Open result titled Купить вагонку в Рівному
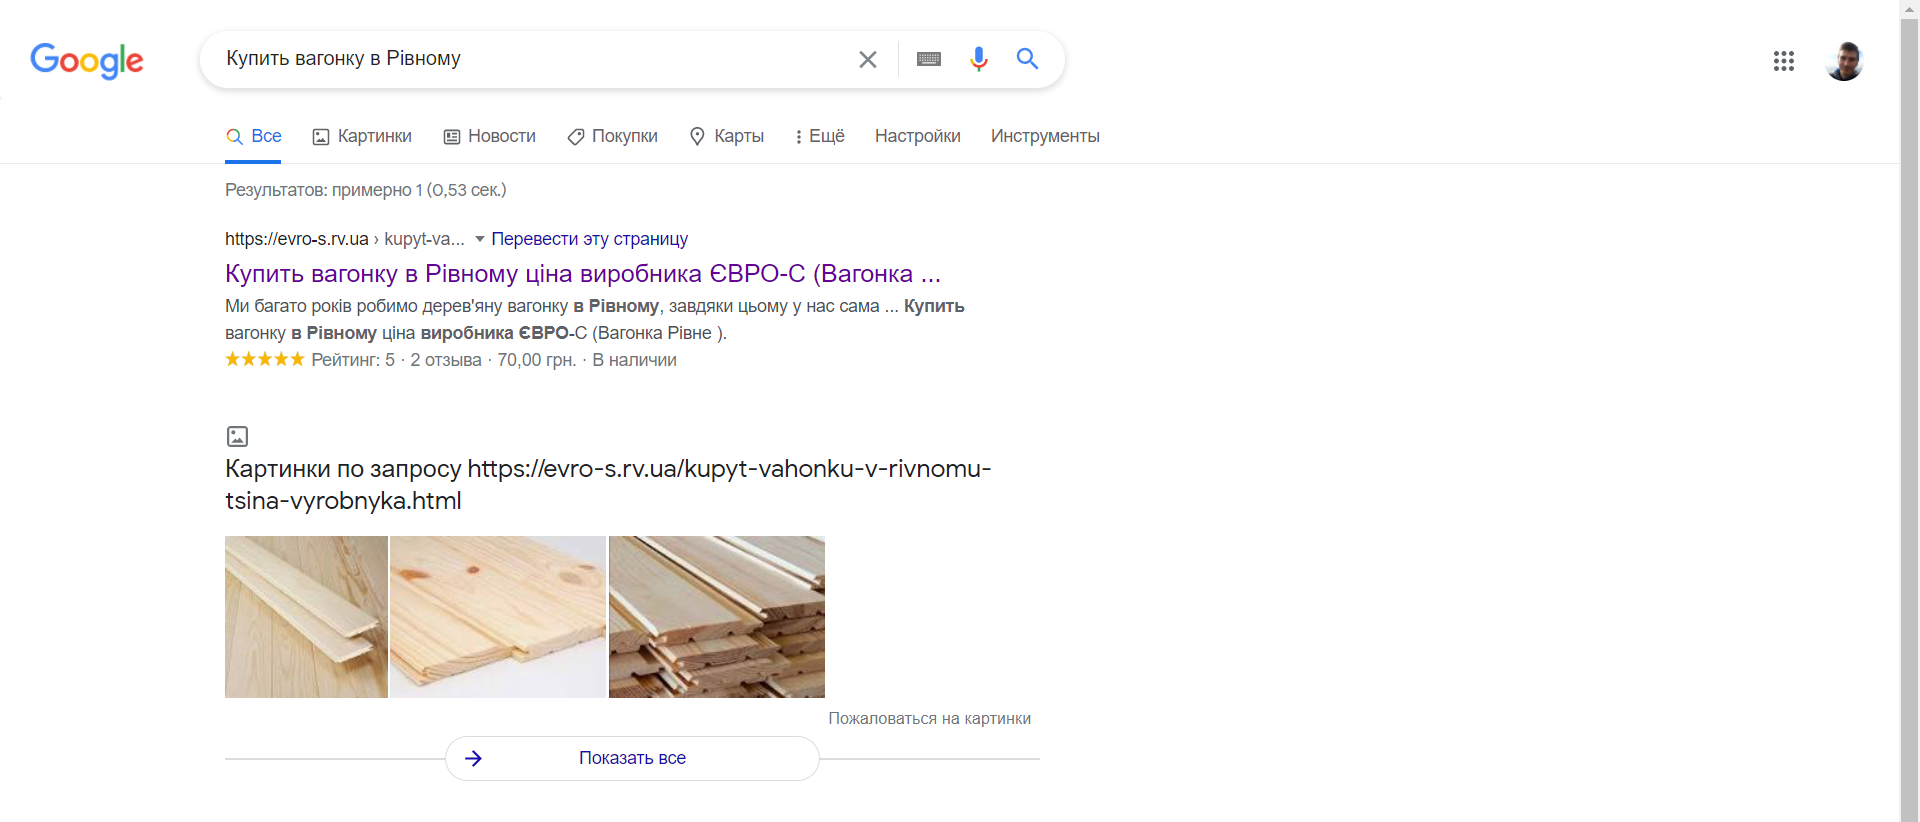Screen dimensions: 1920x822 [x=583, y=274]
